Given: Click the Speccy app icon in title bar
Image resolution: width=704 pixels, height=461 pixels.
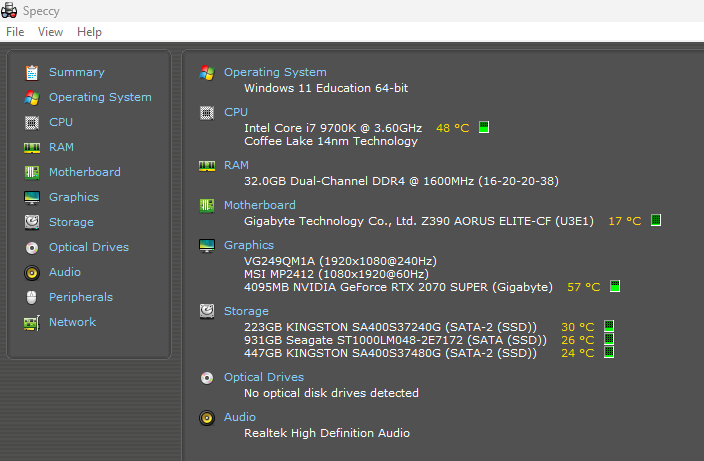Looking at the screenshot, I should click(9, 10).
